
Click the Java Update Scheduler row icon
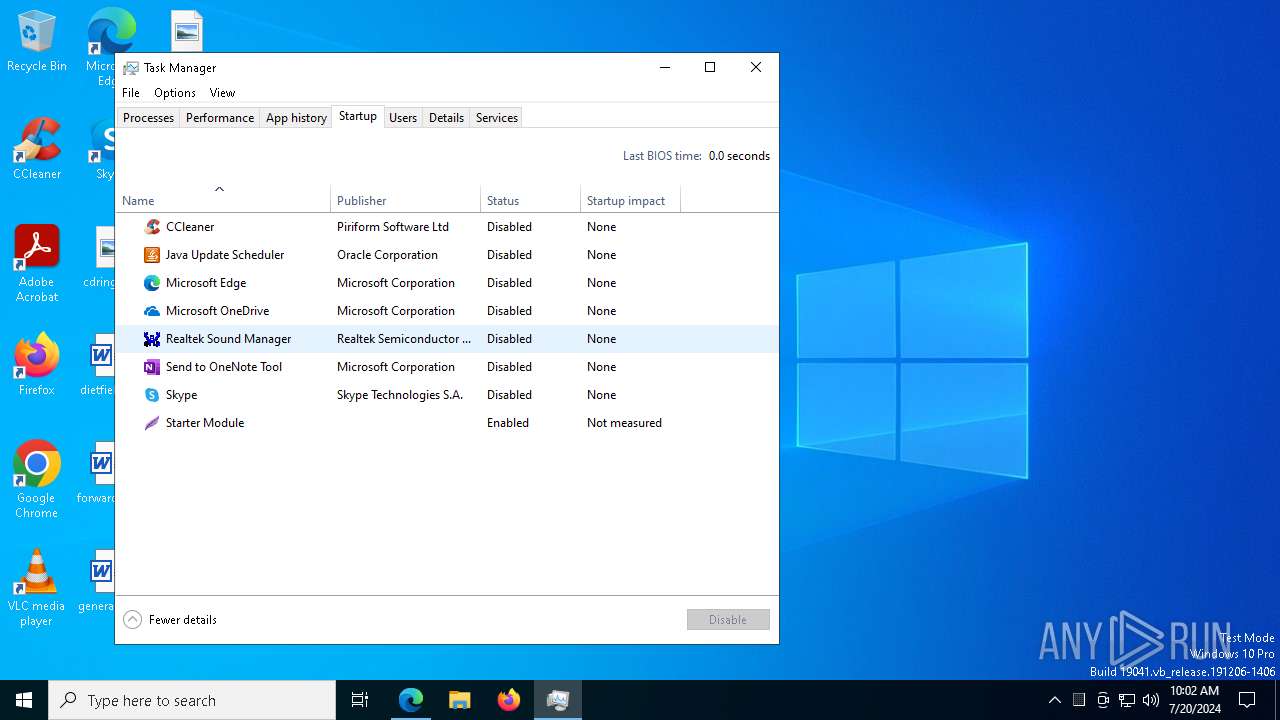click(152, 255)
